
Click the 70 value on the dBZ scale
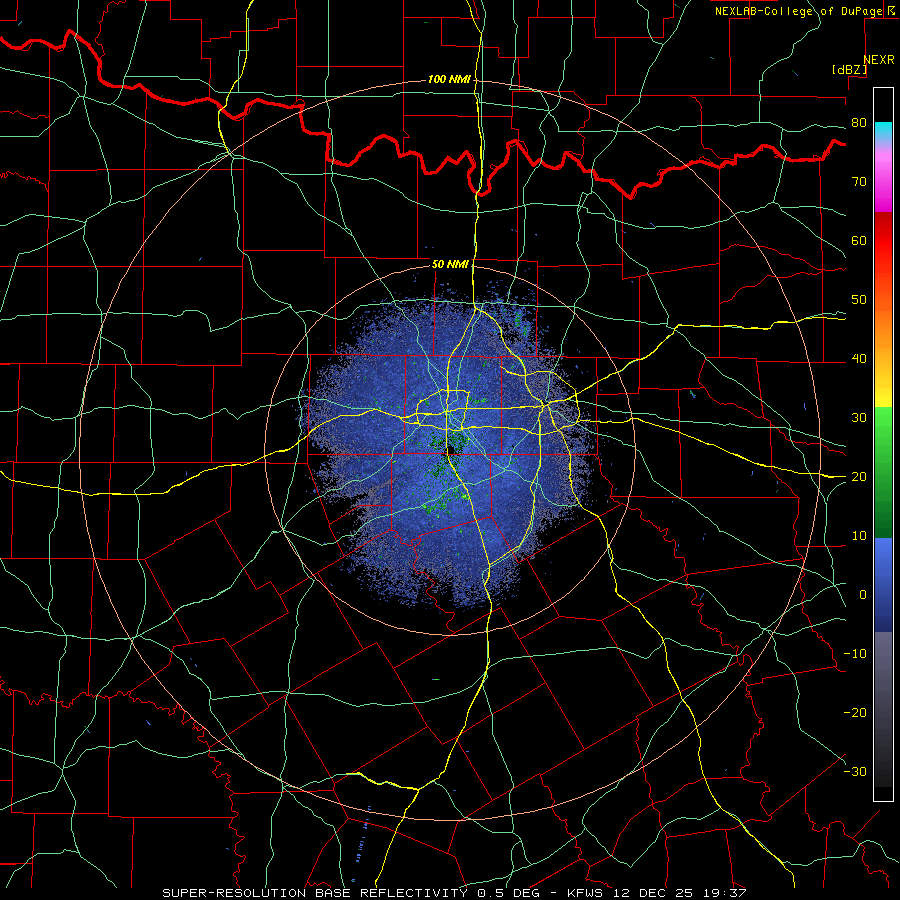tap(859, 181)
